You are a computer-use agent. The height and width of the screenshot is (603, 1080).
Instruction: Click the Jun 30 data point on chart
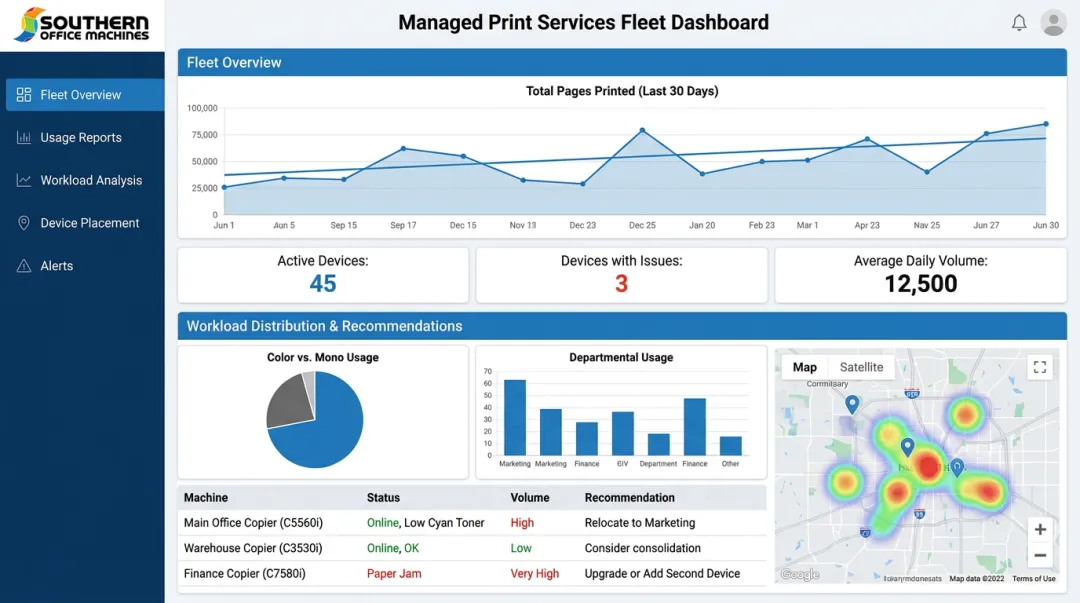tap(1046, 124)
